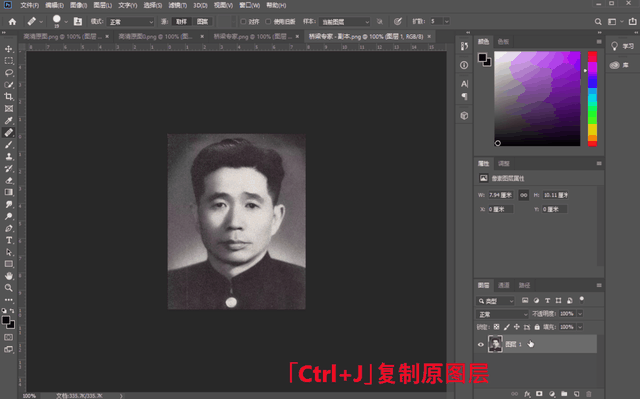640x399 pixels.
Task: Select the Path Selection tool
Action: pos(9,252)
